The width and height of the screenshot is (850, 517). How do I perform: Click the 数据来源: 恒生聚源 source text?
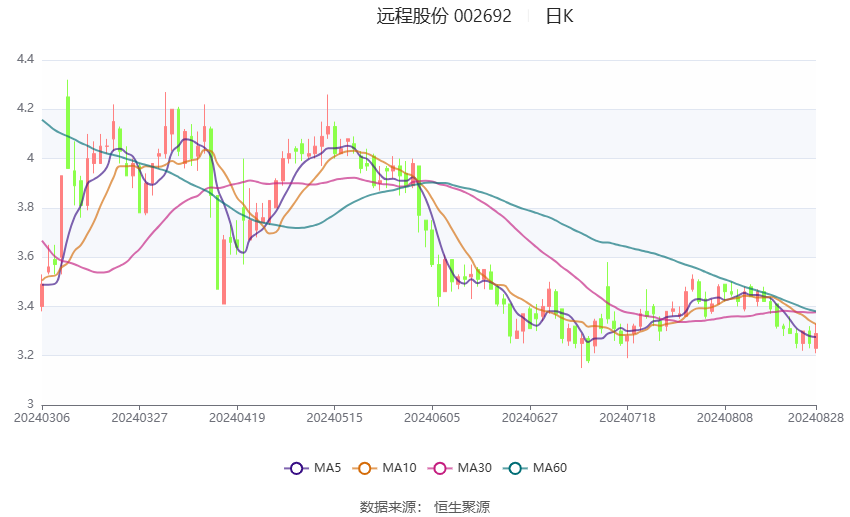(x=424, y=507)
